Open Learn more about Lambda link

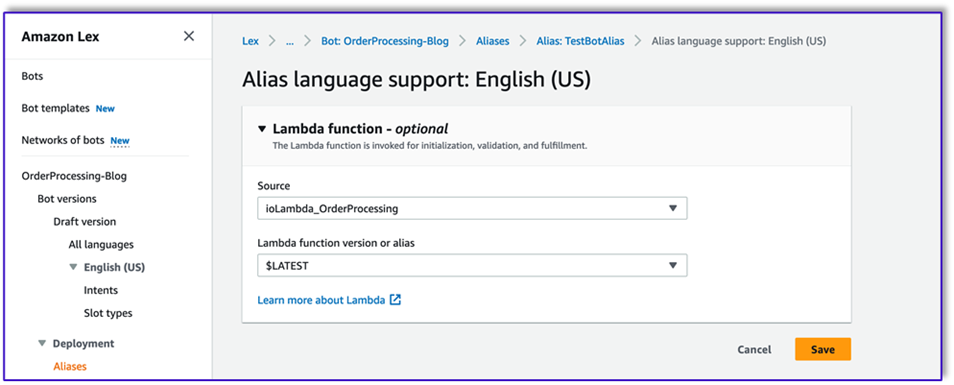pyautogui.click(x=321, y=300)
